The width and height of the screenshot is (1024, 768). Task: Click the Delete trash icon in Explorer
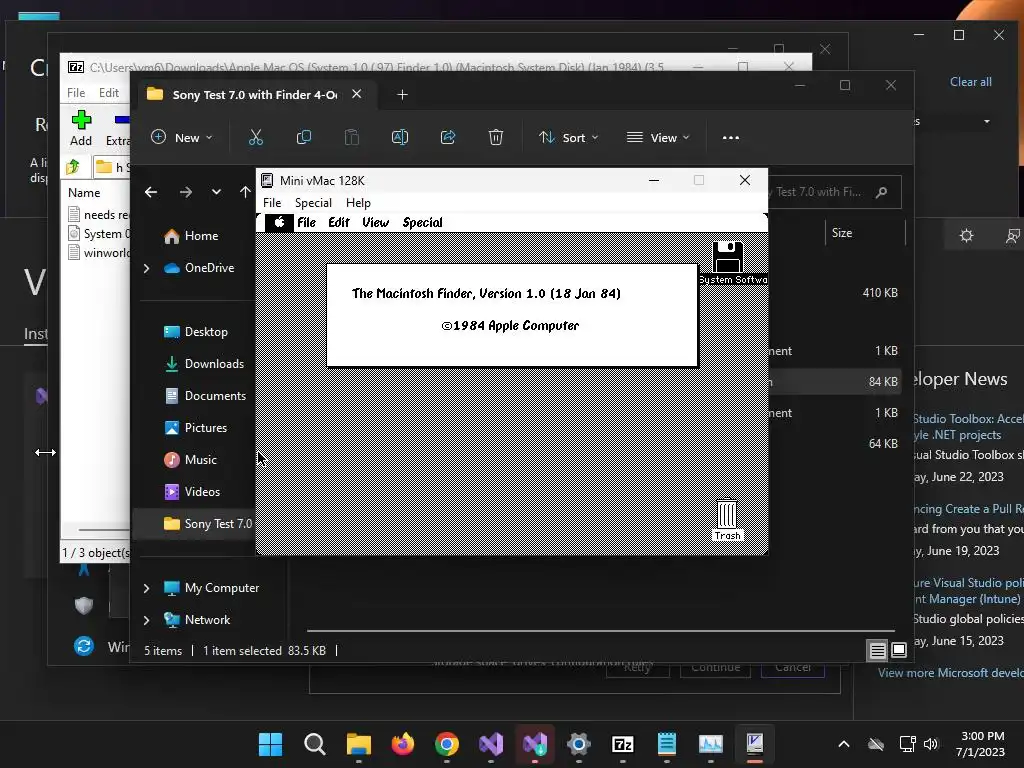tap(496, 137)
